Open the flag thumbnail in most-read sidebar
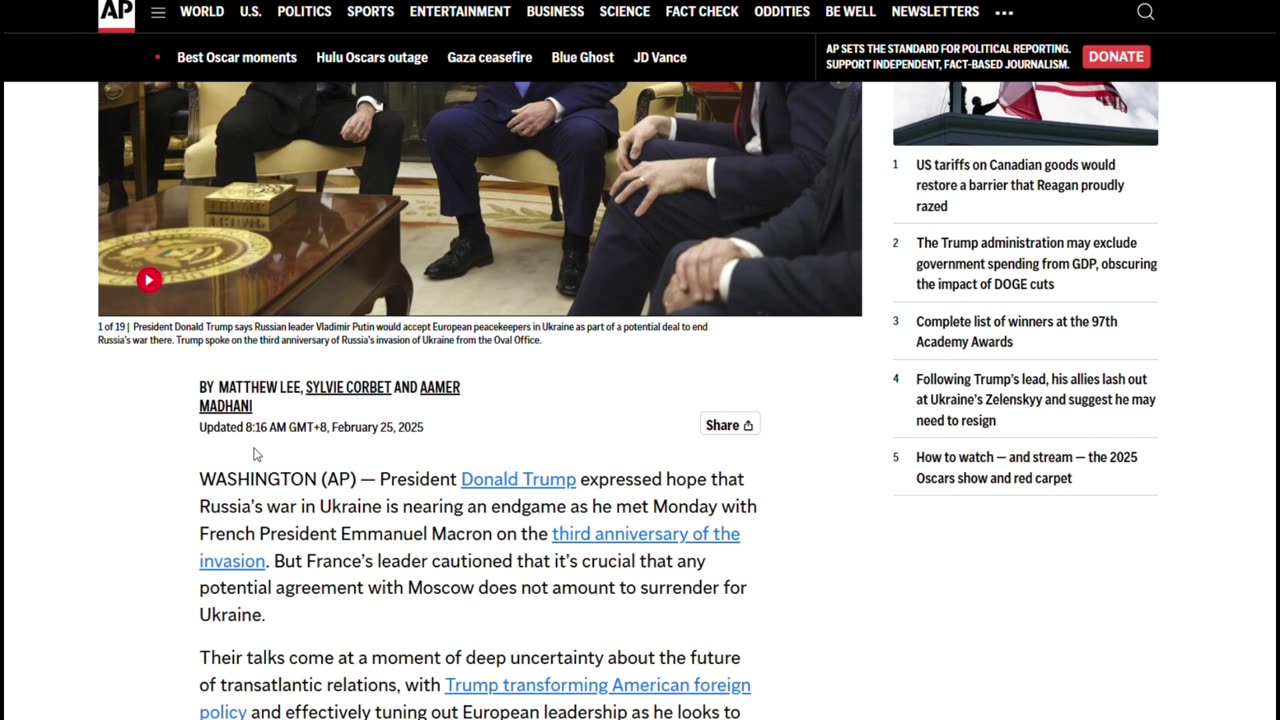This screenshot has width=1280, height=720. (1025, 113)
